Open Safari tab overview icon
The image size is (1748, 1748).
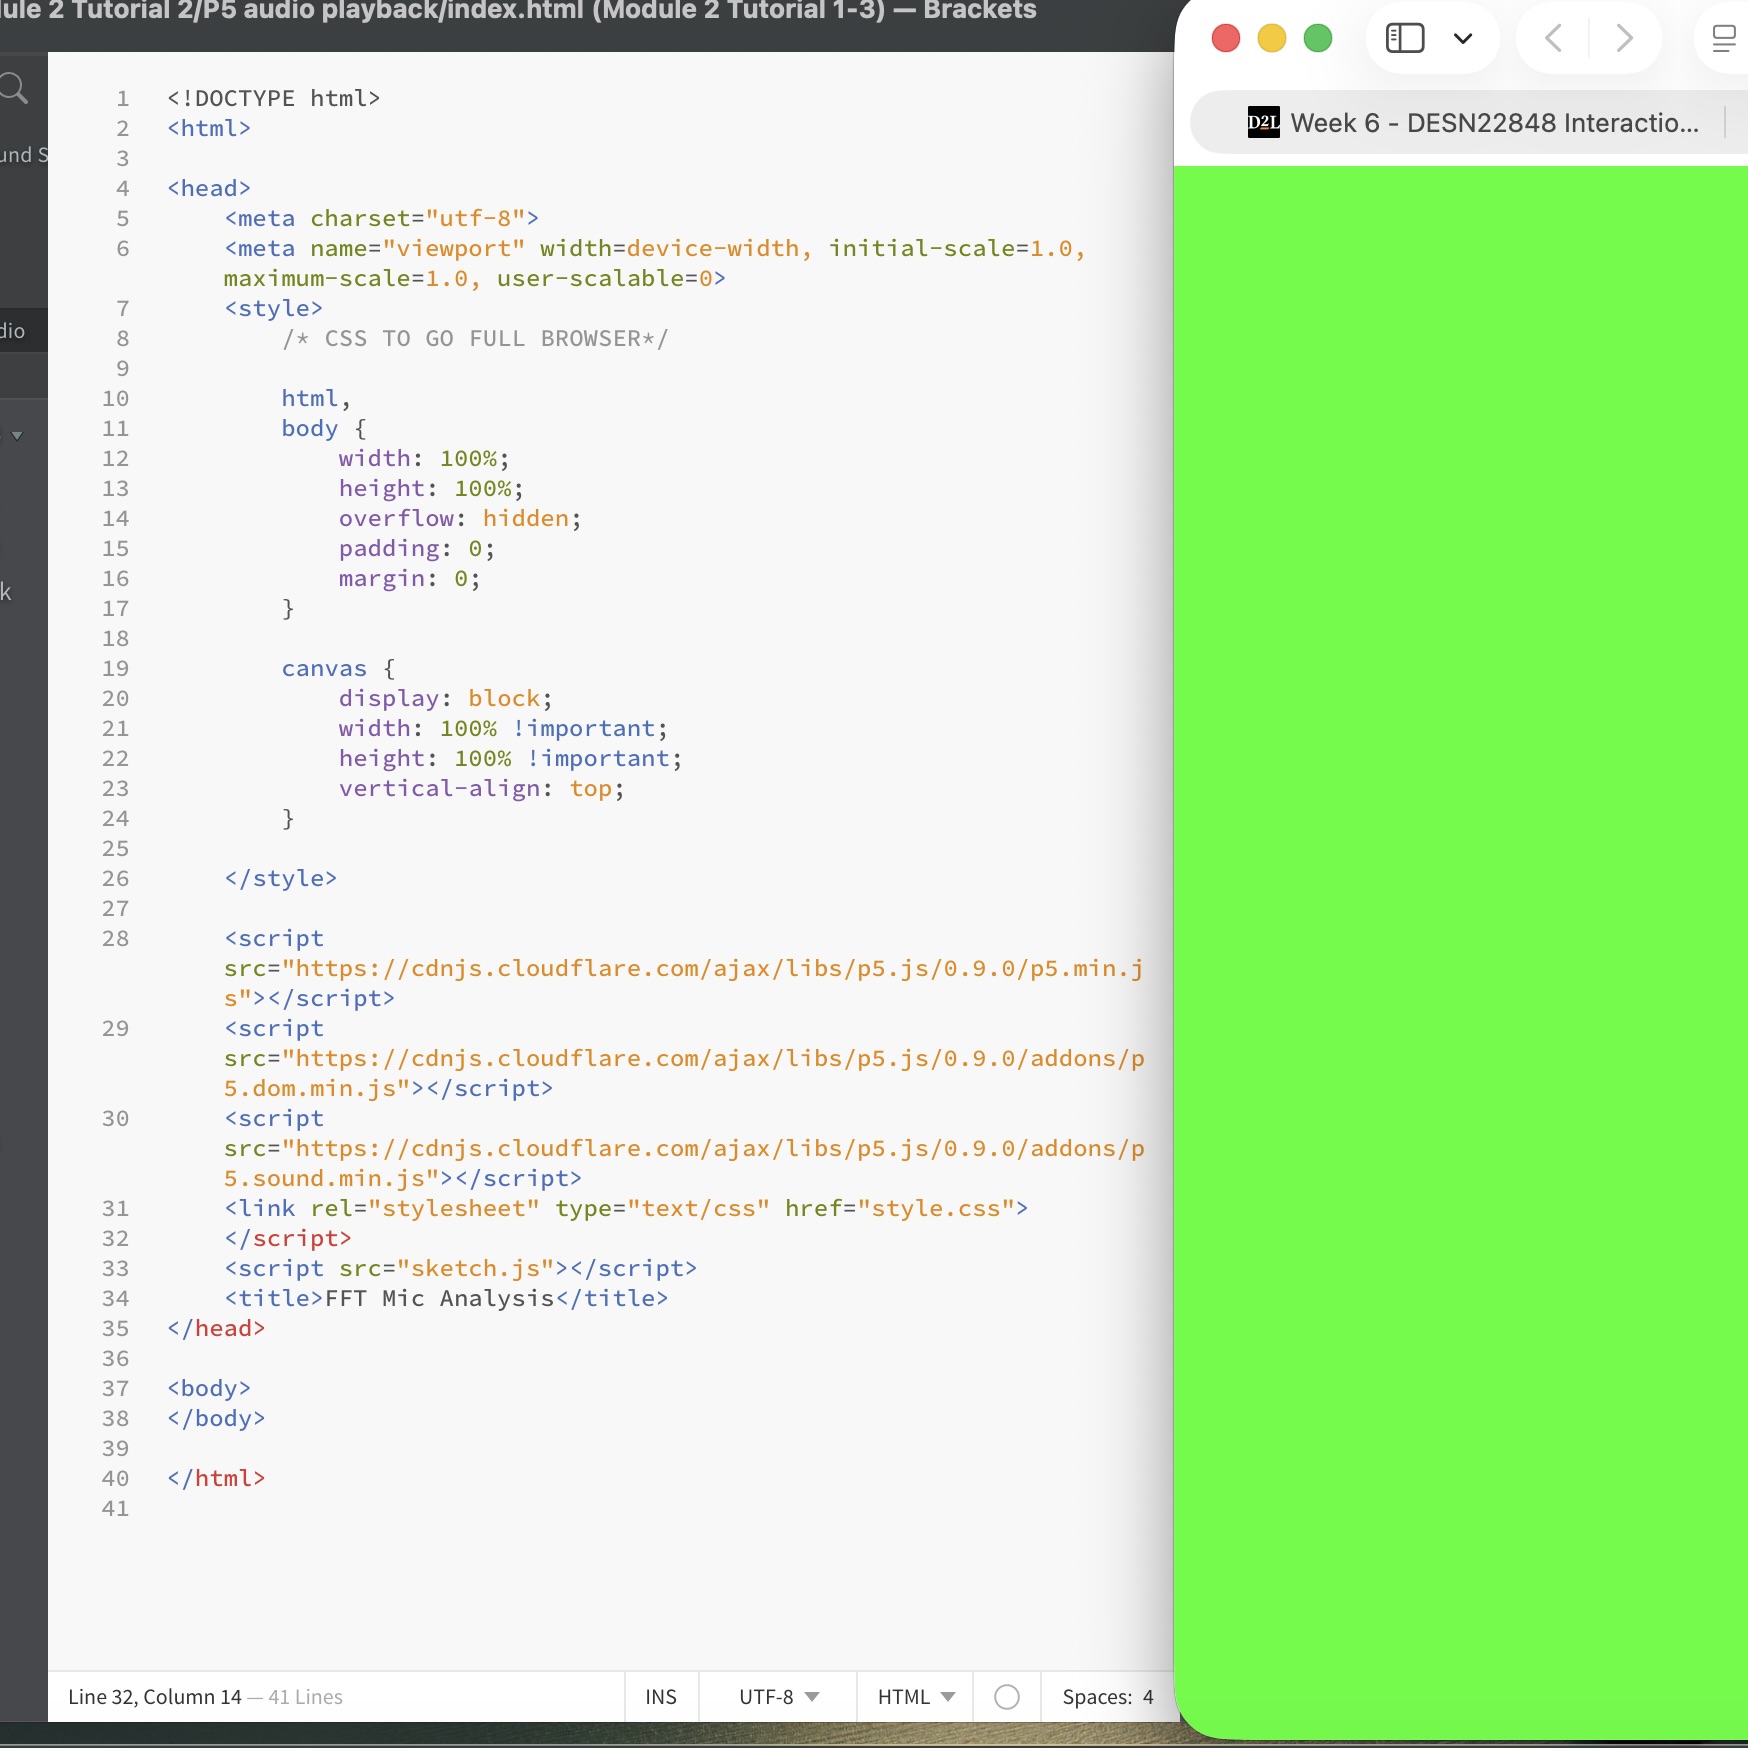coord(1722,38)
